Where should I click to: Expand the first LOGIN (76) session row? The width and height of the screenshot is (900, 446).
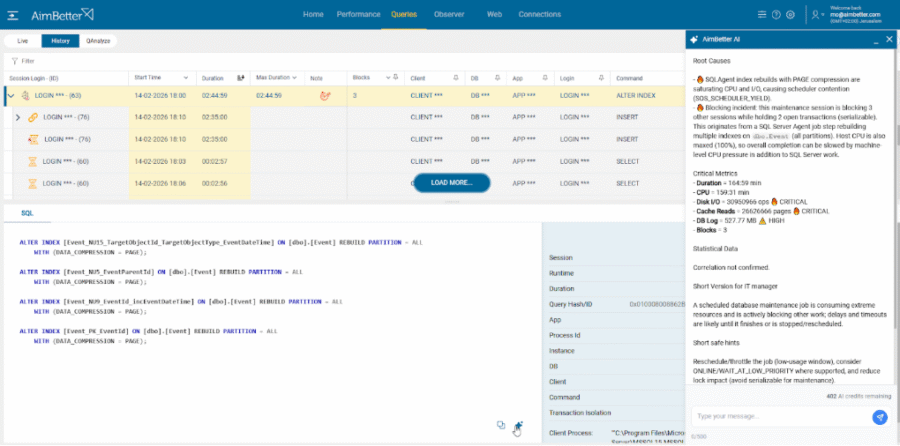17,118
